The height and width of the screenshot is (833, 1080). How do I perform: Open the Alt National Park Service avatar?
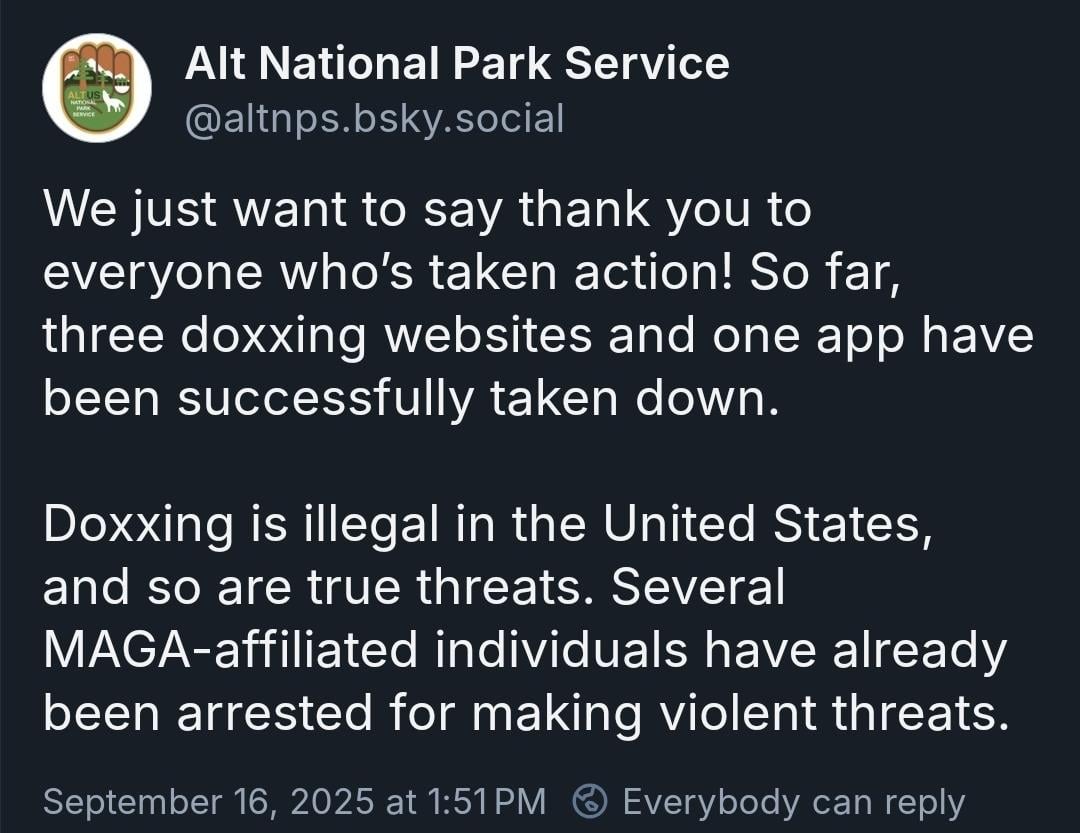96,88
